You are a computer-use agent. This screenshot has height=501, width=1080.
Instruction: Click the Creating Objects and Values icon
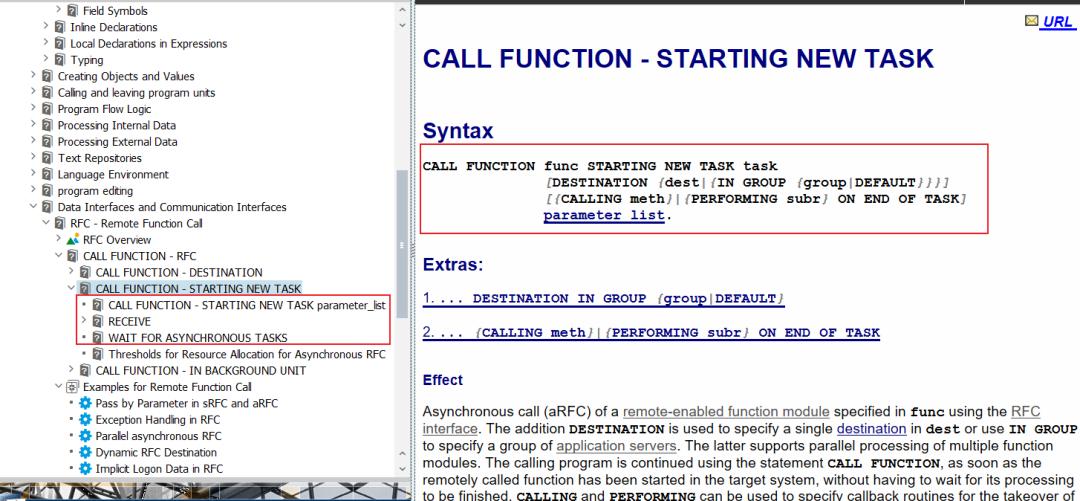(x=48, y=76)
